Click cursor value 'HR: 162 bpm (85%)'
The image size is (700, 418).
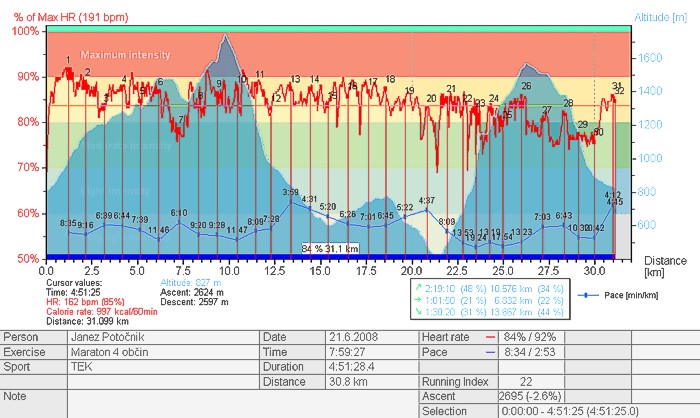[x=85, y=302]
